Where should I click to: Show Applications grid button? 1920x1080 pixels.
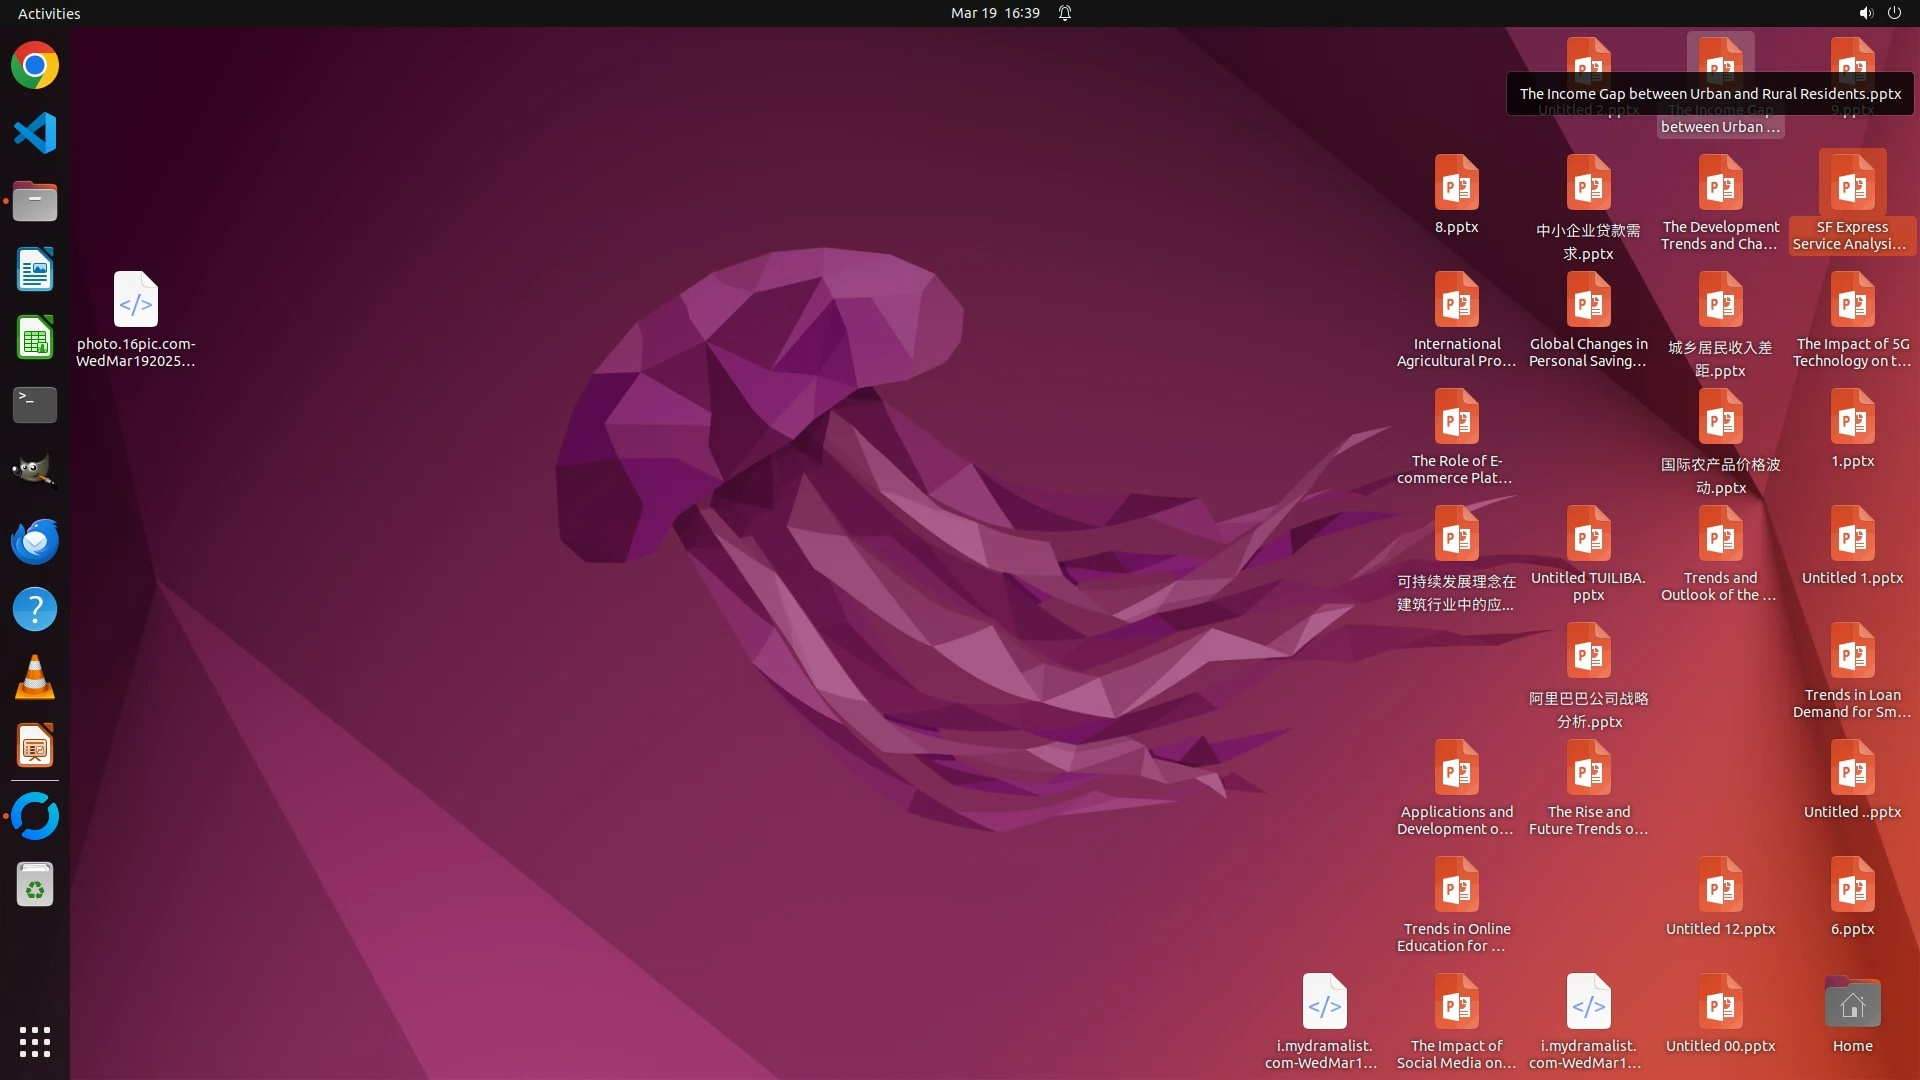click(35, 1042)
